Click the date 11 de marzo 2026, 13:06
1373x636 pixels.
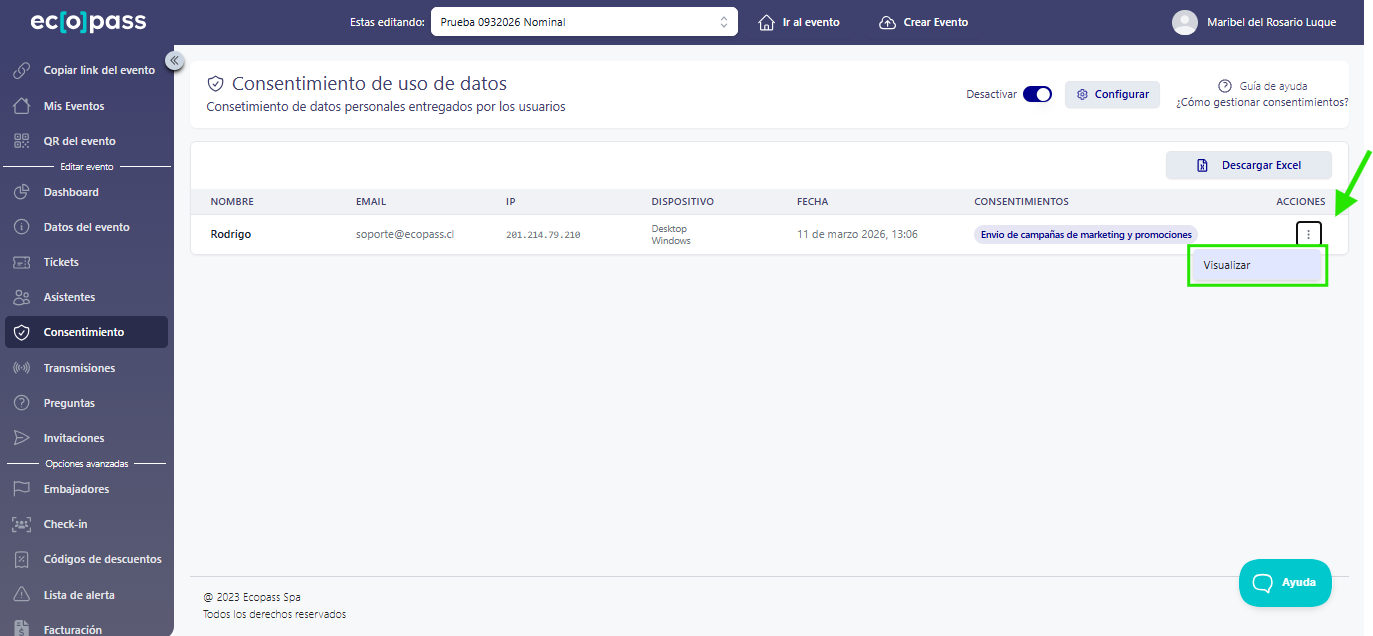[857, 234]
